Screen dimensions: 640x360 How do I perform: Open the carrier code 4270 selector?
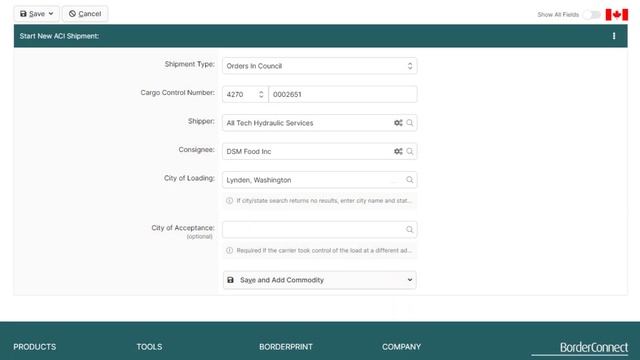point(245,94)
